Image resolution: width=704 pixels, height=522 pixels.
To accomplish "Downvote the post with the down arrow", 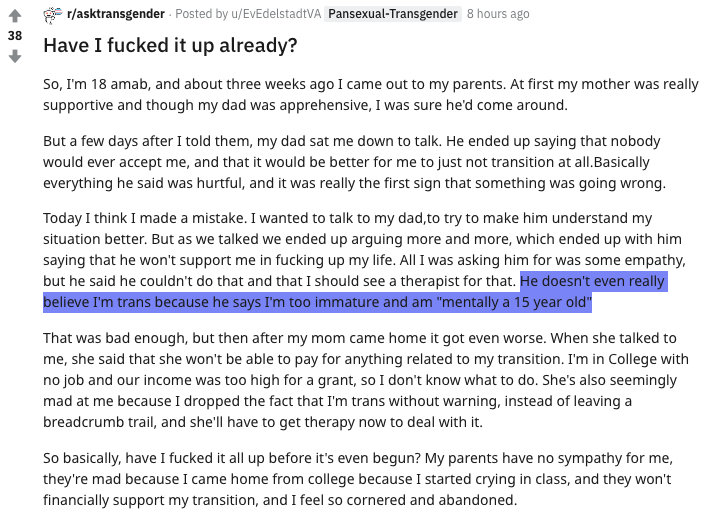I will click(x=15, y=56).
